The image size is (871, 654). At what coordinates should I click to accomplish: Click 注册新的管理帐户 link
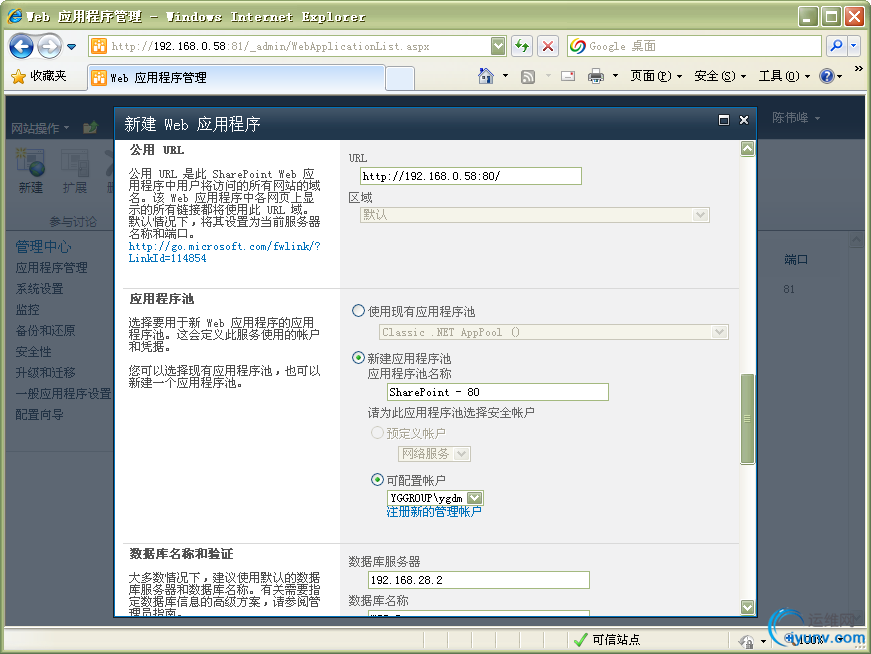(x=434, y=512)
